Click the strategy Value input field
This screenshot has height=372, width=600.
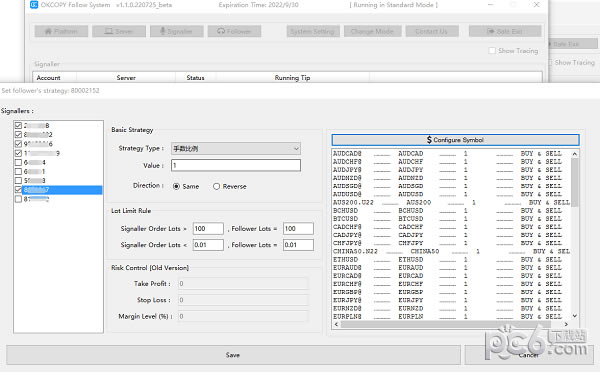click(x=236, y=165)
